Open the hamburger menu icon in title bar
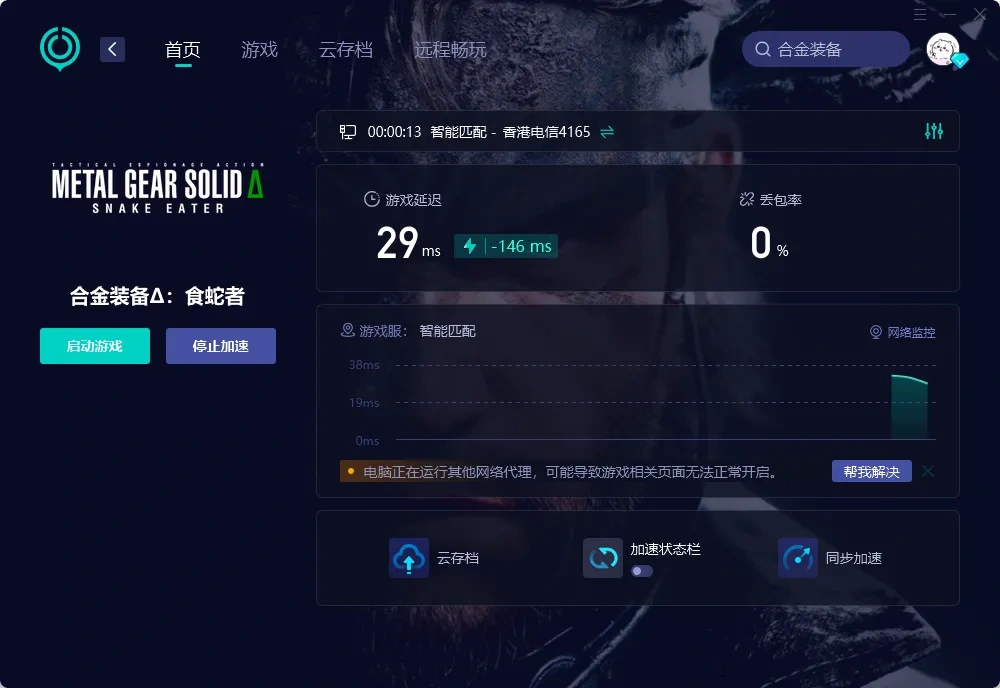1000x688 pixels. coord(920,14)
